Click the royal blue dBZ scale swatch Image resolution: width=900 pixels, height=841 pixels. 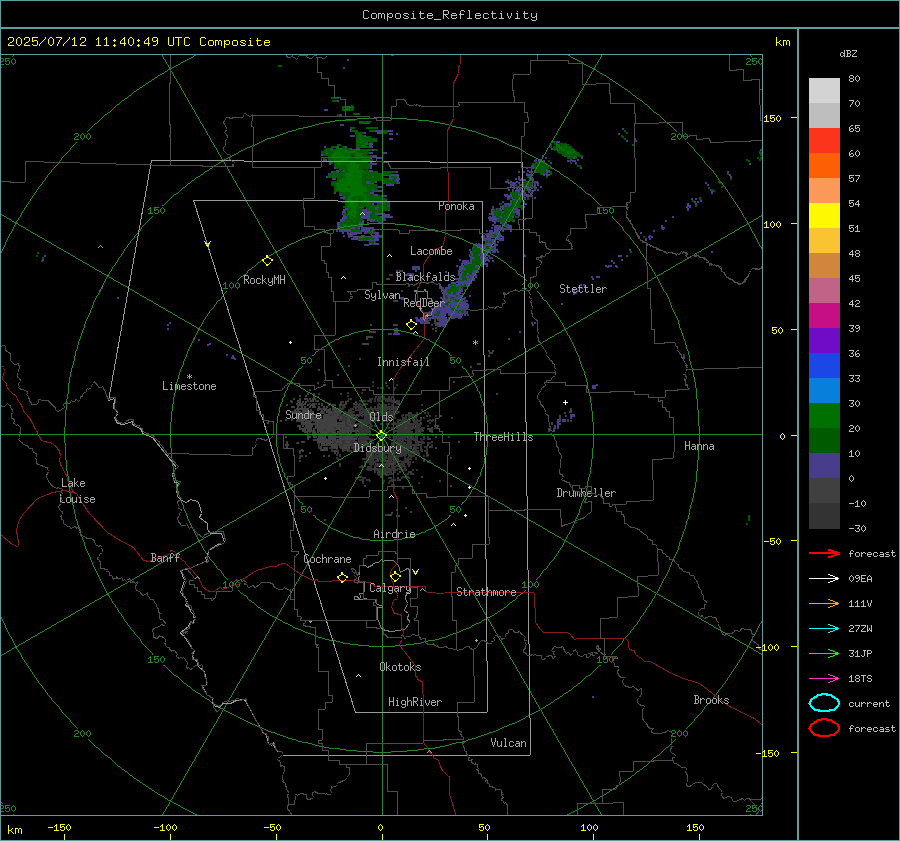[x=824, y=366]
